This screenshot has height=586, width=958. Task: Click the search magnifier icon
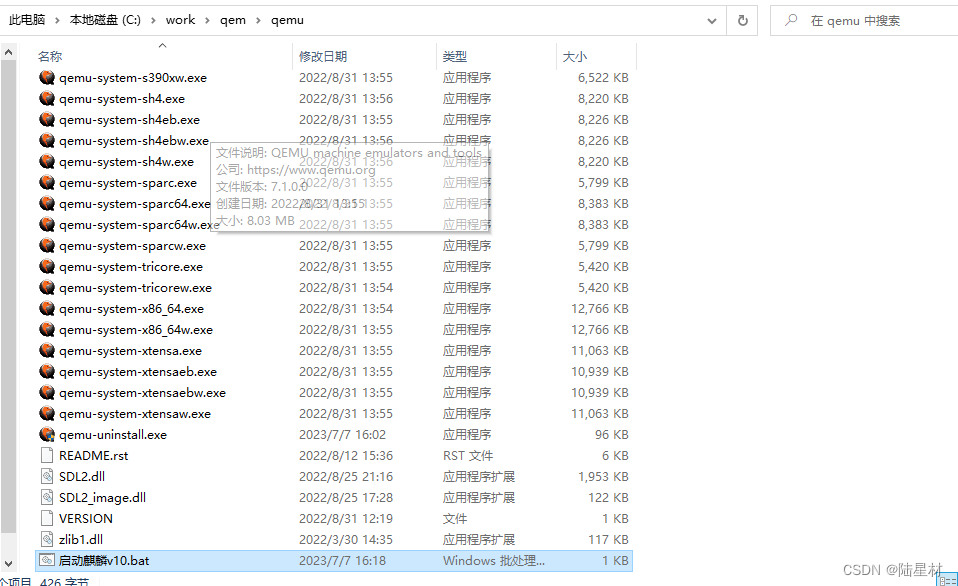(x=791, y=20)
